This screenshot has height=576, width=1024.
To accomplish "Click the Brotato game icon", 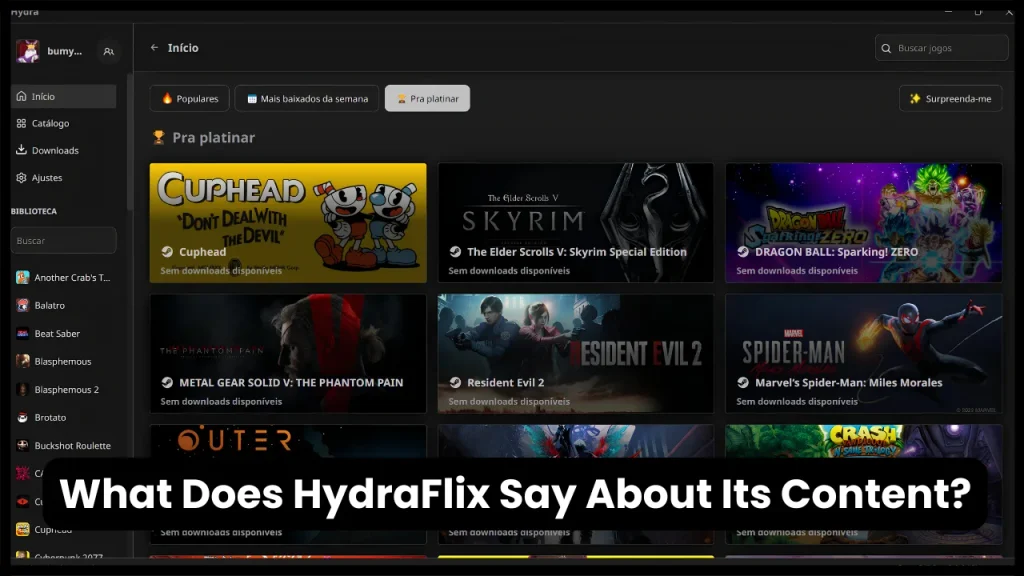I will tap(23, 417).
